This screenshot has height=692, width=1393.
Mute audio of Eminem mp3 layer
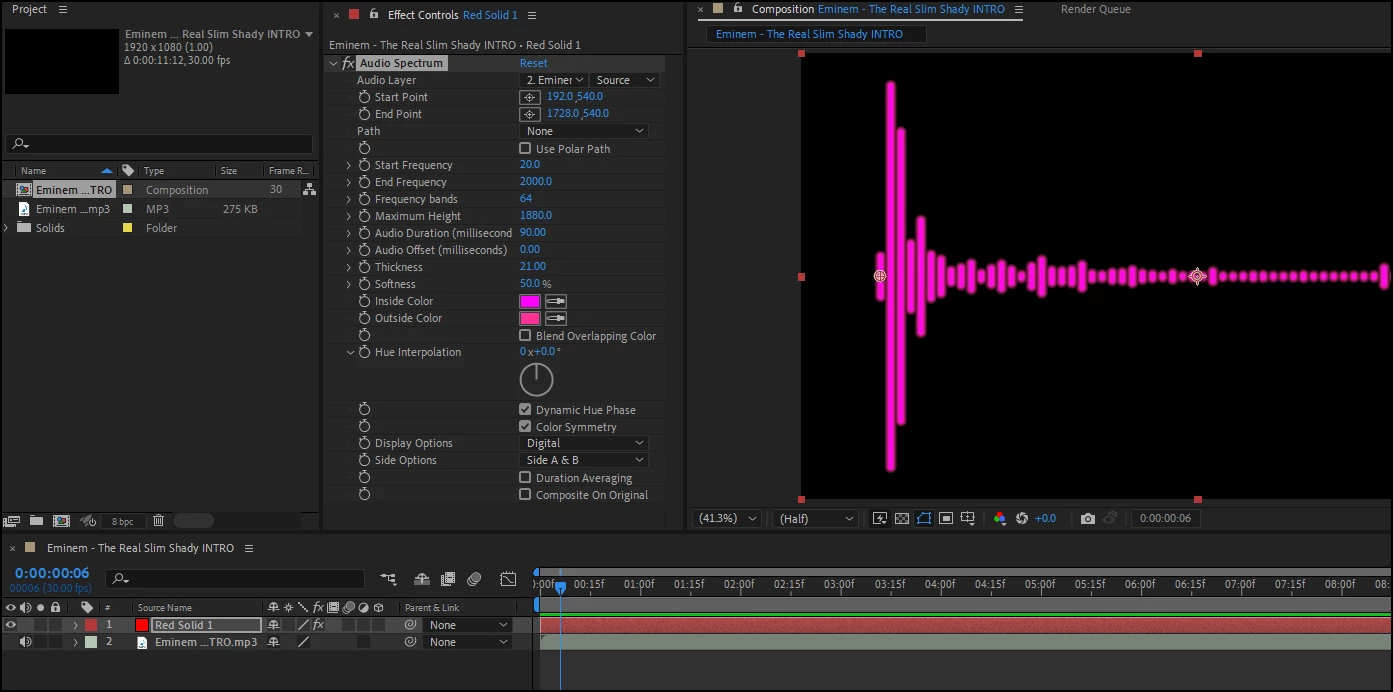[25, 642]
